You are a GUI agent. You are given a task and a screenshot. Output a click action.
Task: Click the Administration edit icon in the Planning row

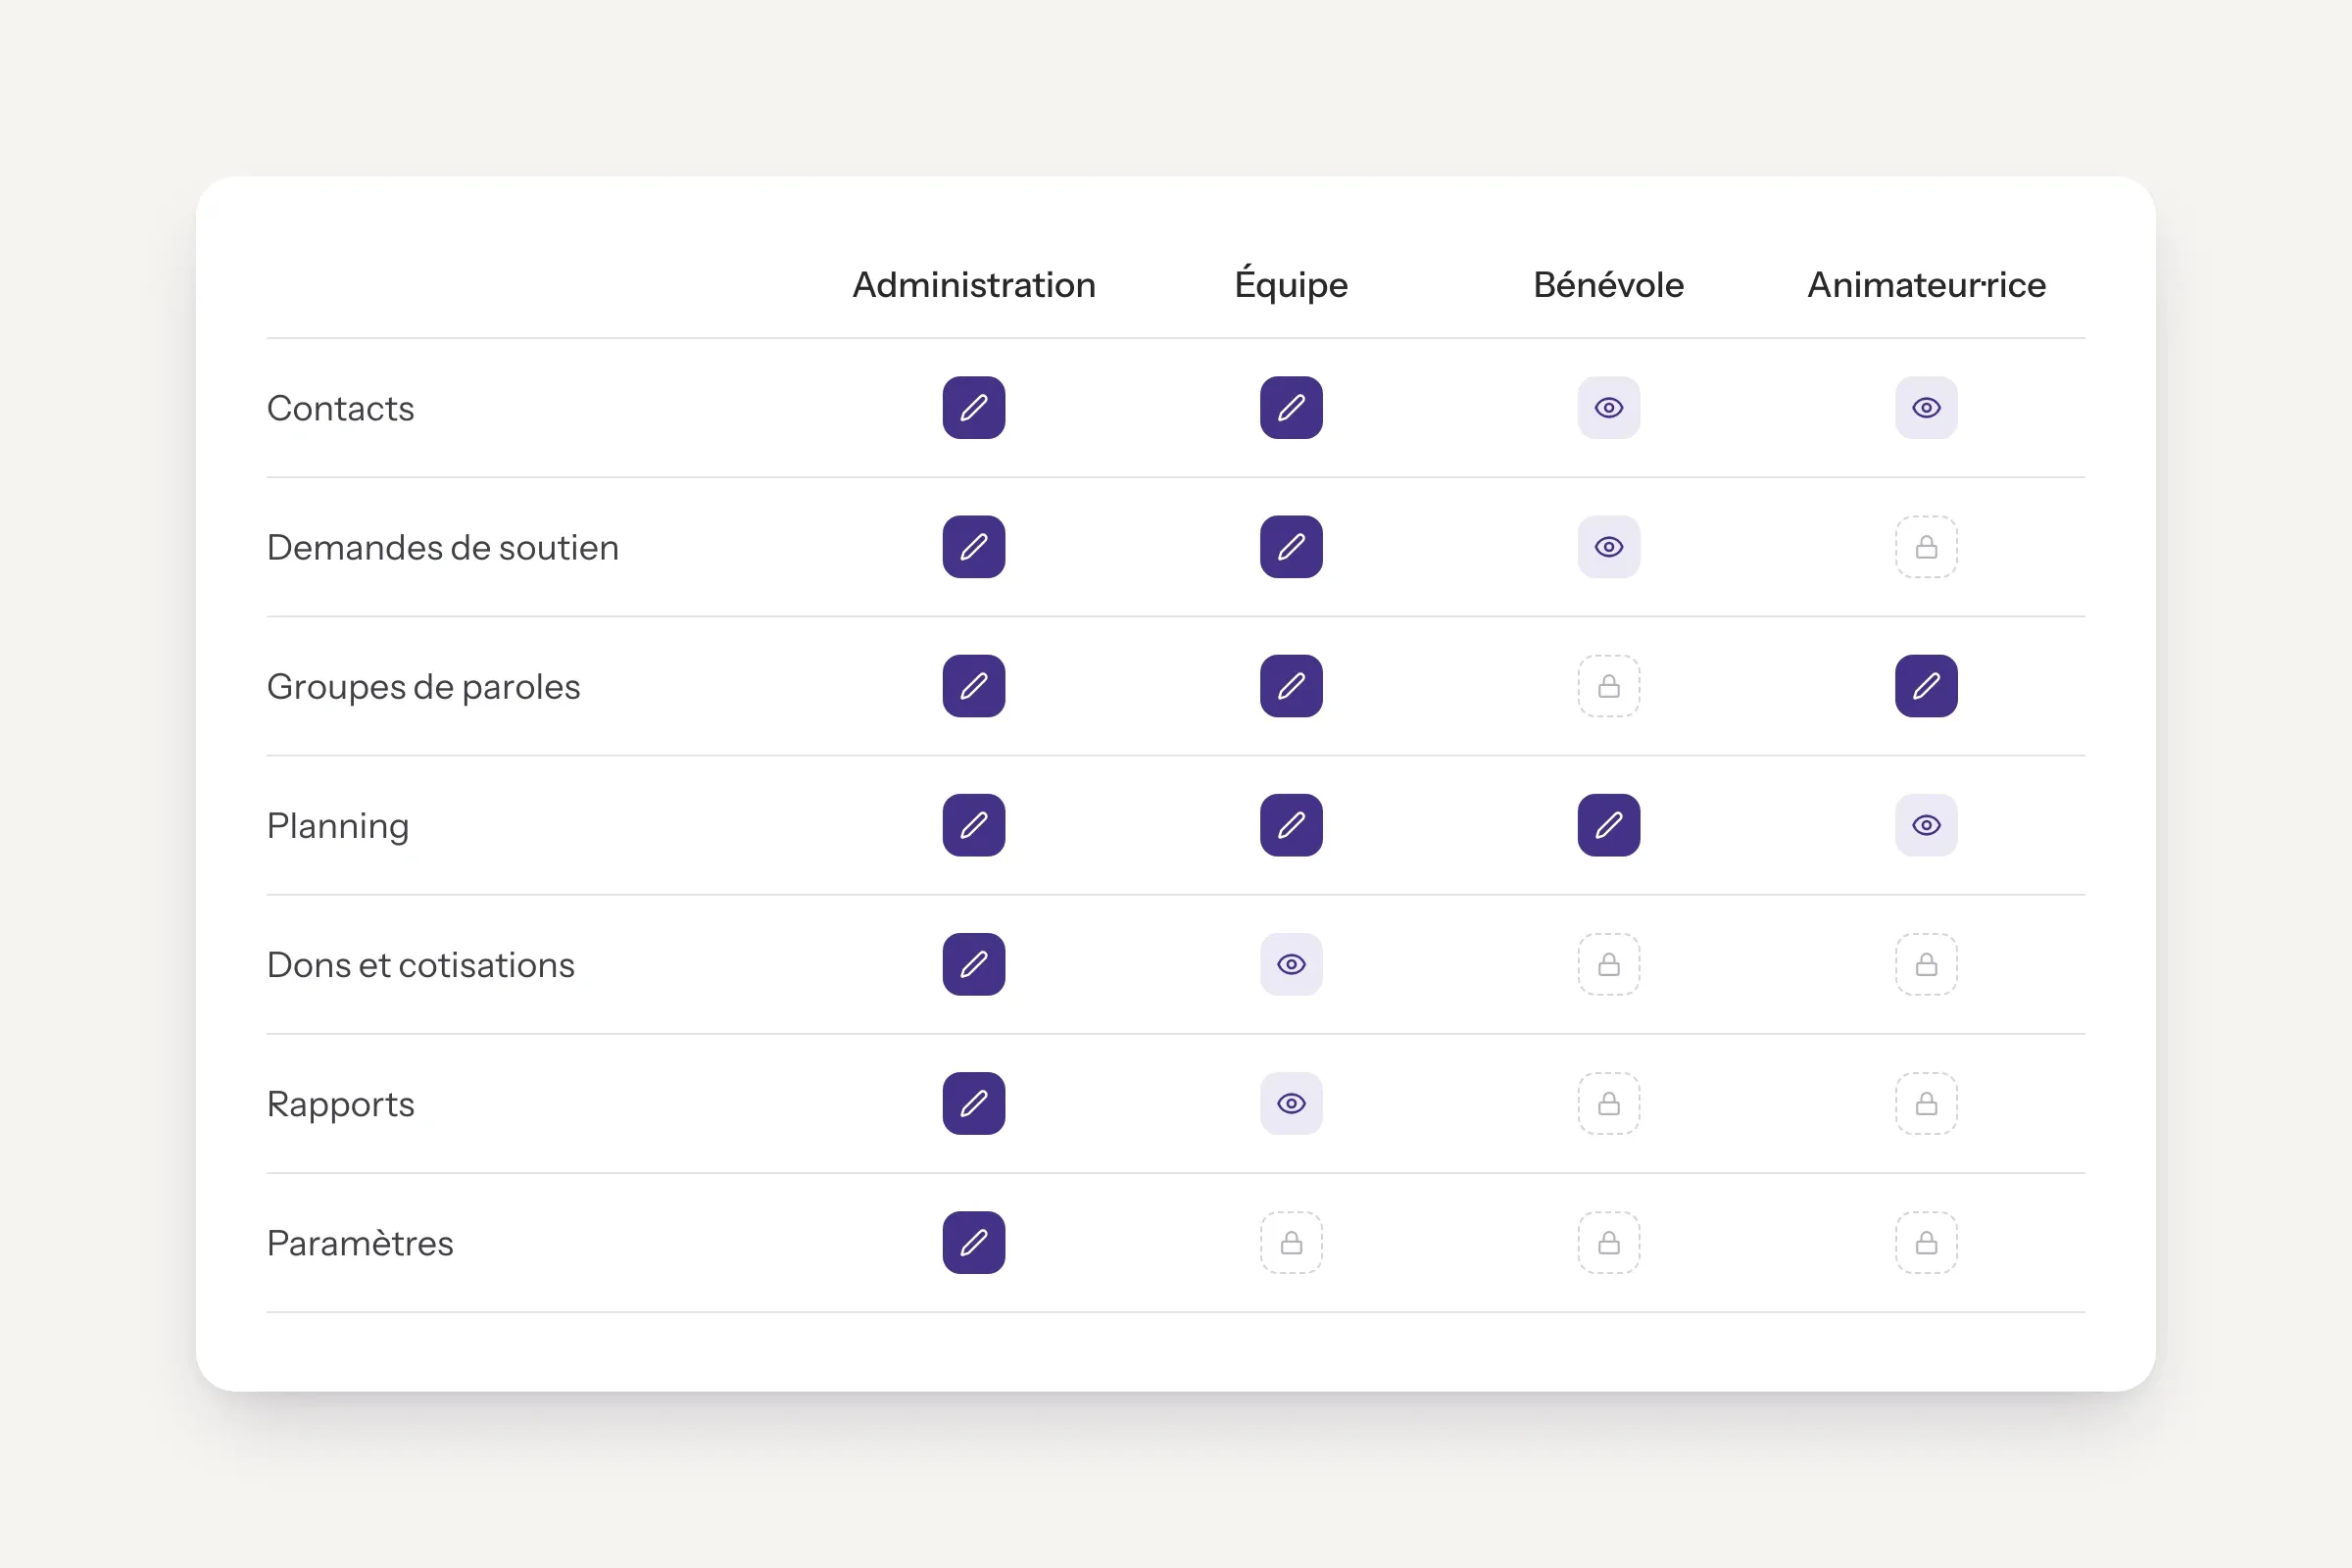(x=973, y=824)
